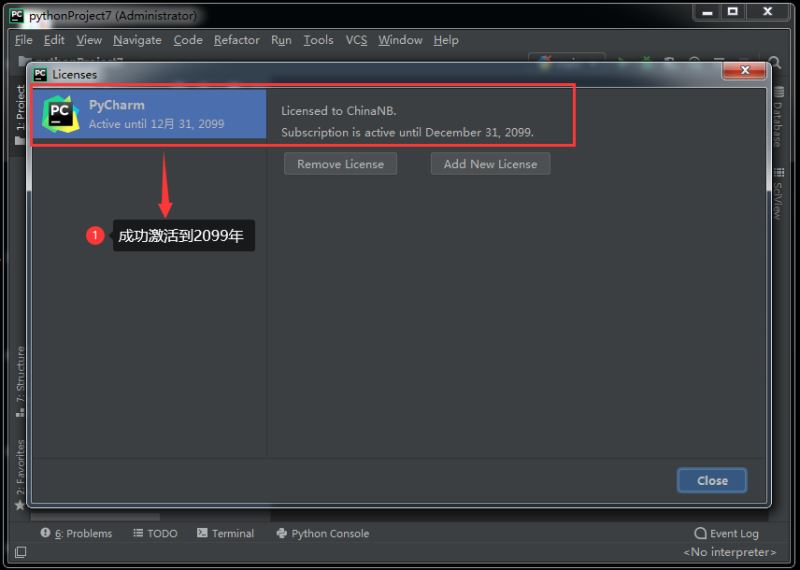Screen dimensions: 800x570
Task: Click the TODO list icon
Action: pos(138,533)
